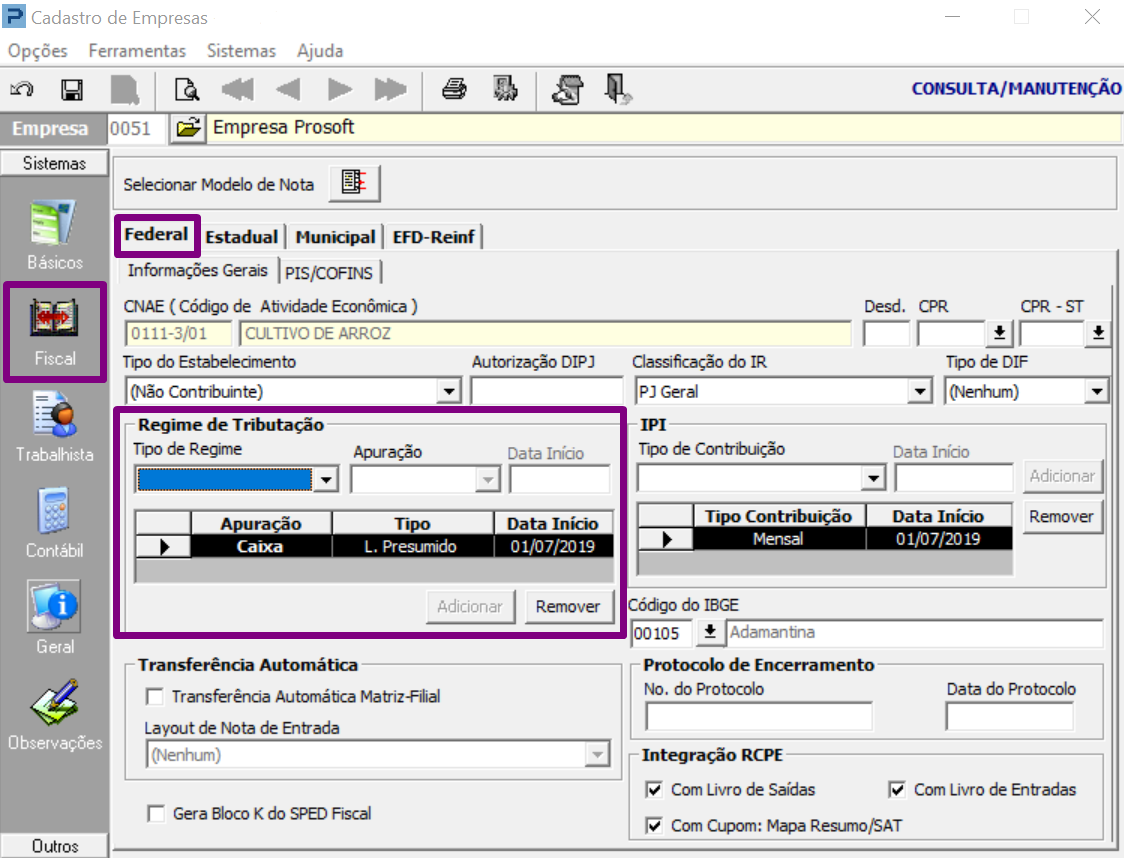
Task: Switch to the Estadual tab
Action: tap(242, 237)
